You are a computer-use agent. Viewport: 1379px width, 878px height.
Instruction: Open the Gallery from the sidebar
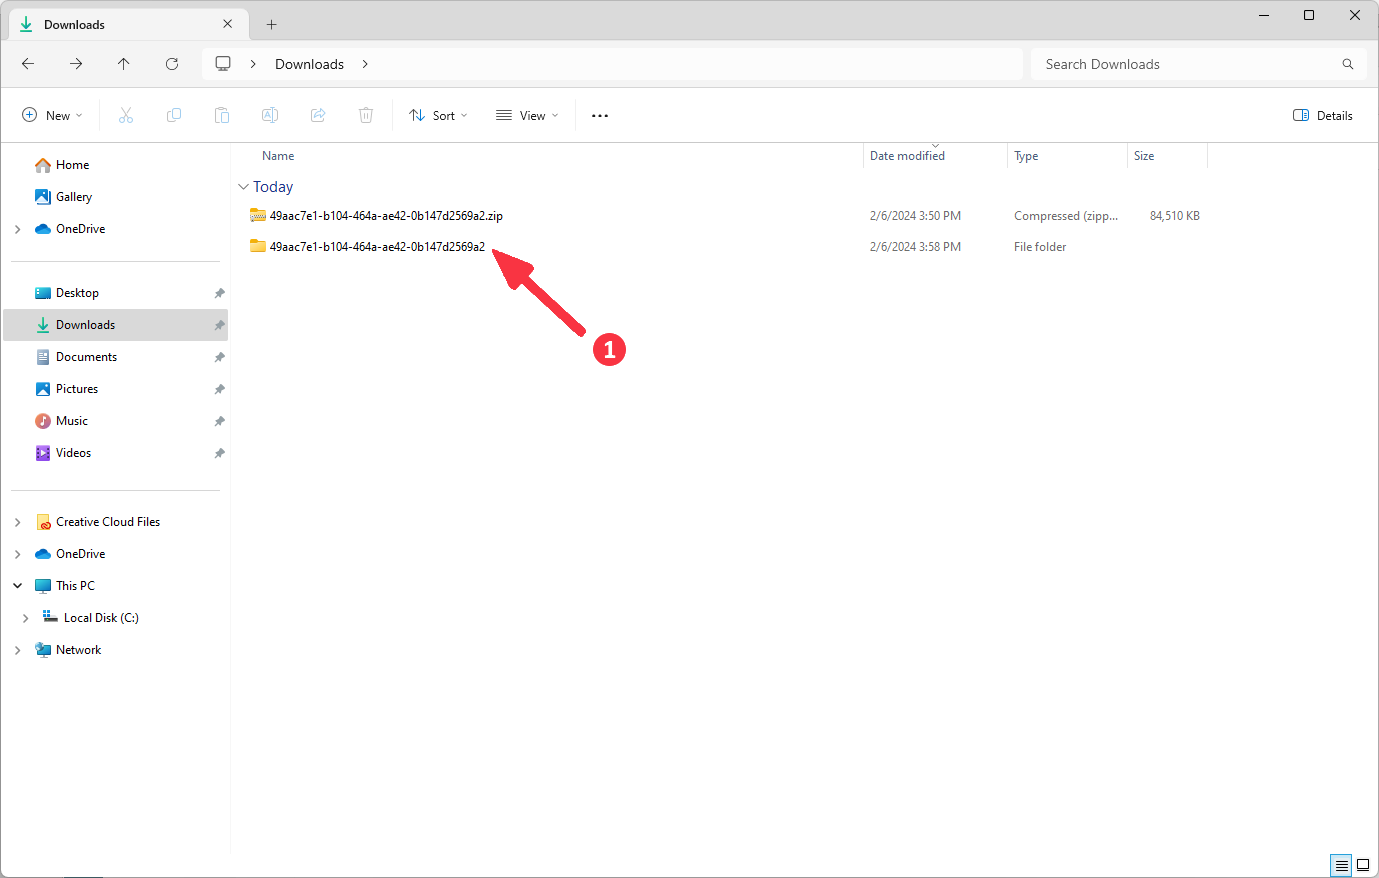[x=74, y=196]
